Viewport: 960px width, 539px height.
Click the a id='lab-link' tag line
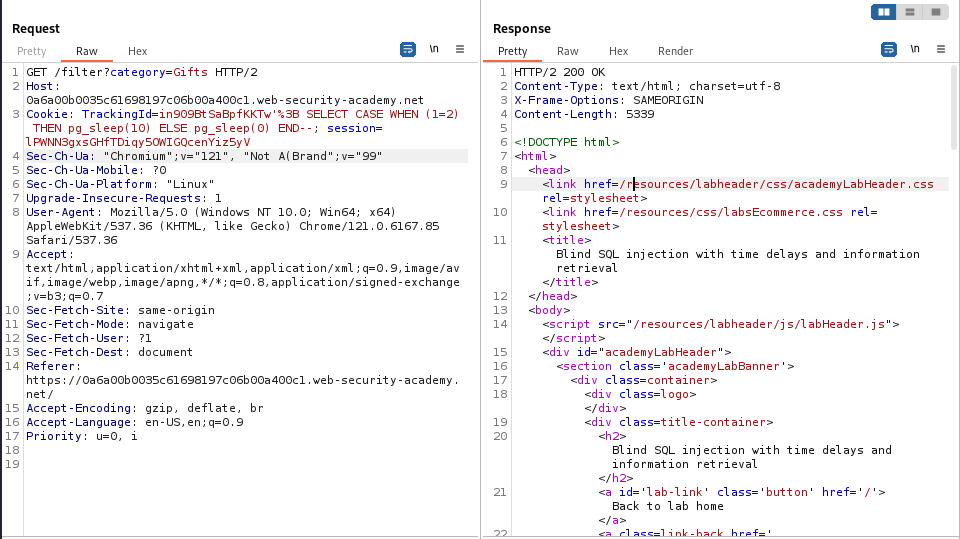(x=741, y=492)
